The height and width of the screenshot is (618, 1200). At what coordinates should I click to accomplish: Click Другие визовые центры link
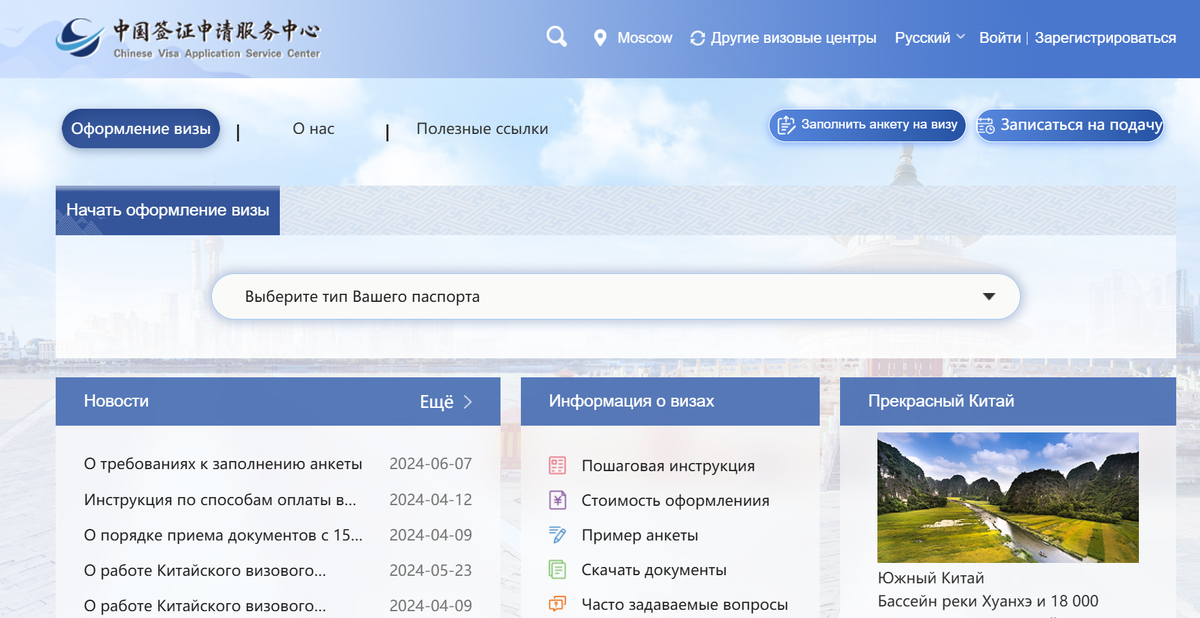point(794,38)
